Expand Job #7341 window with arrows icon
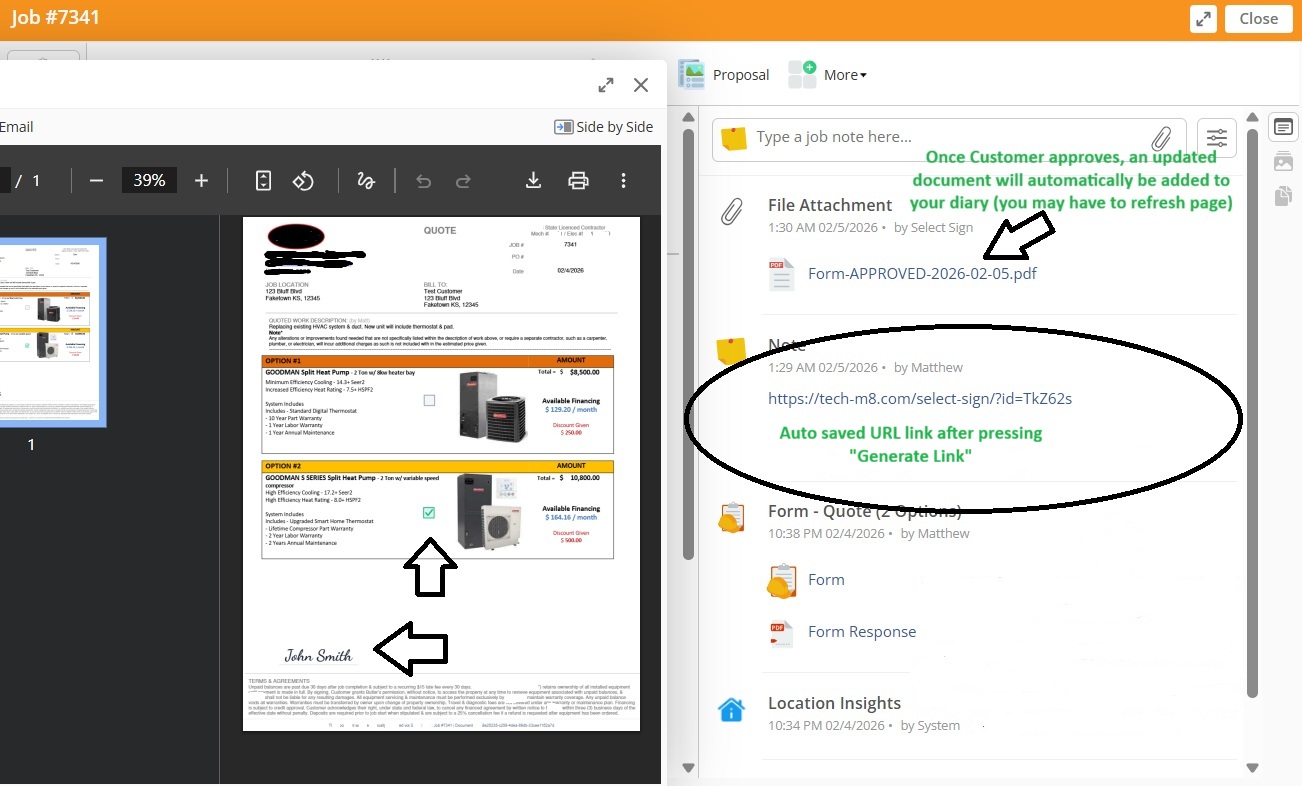 [1203, 19]
